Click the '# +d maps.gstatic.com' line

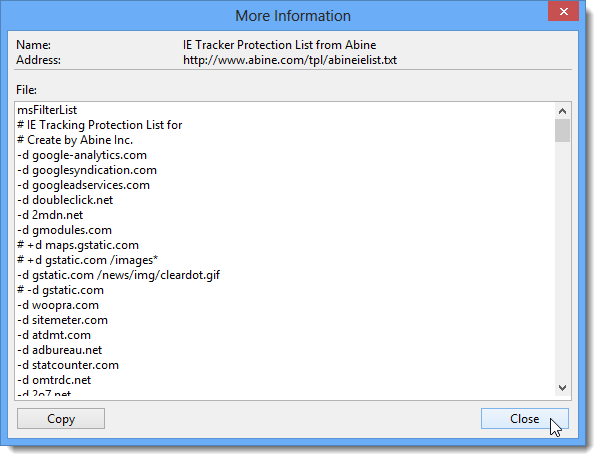point(78,245)
